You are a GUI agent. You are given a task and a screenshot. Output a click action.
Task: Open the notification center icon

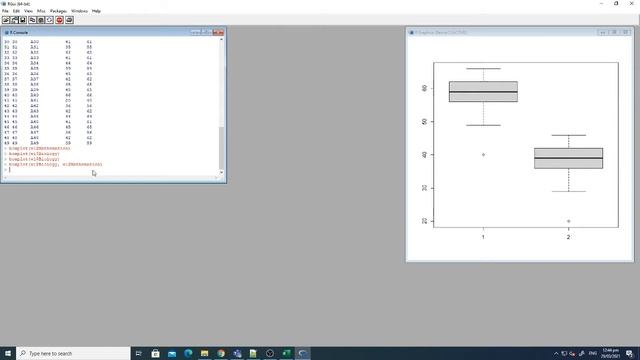coord(630,353)
